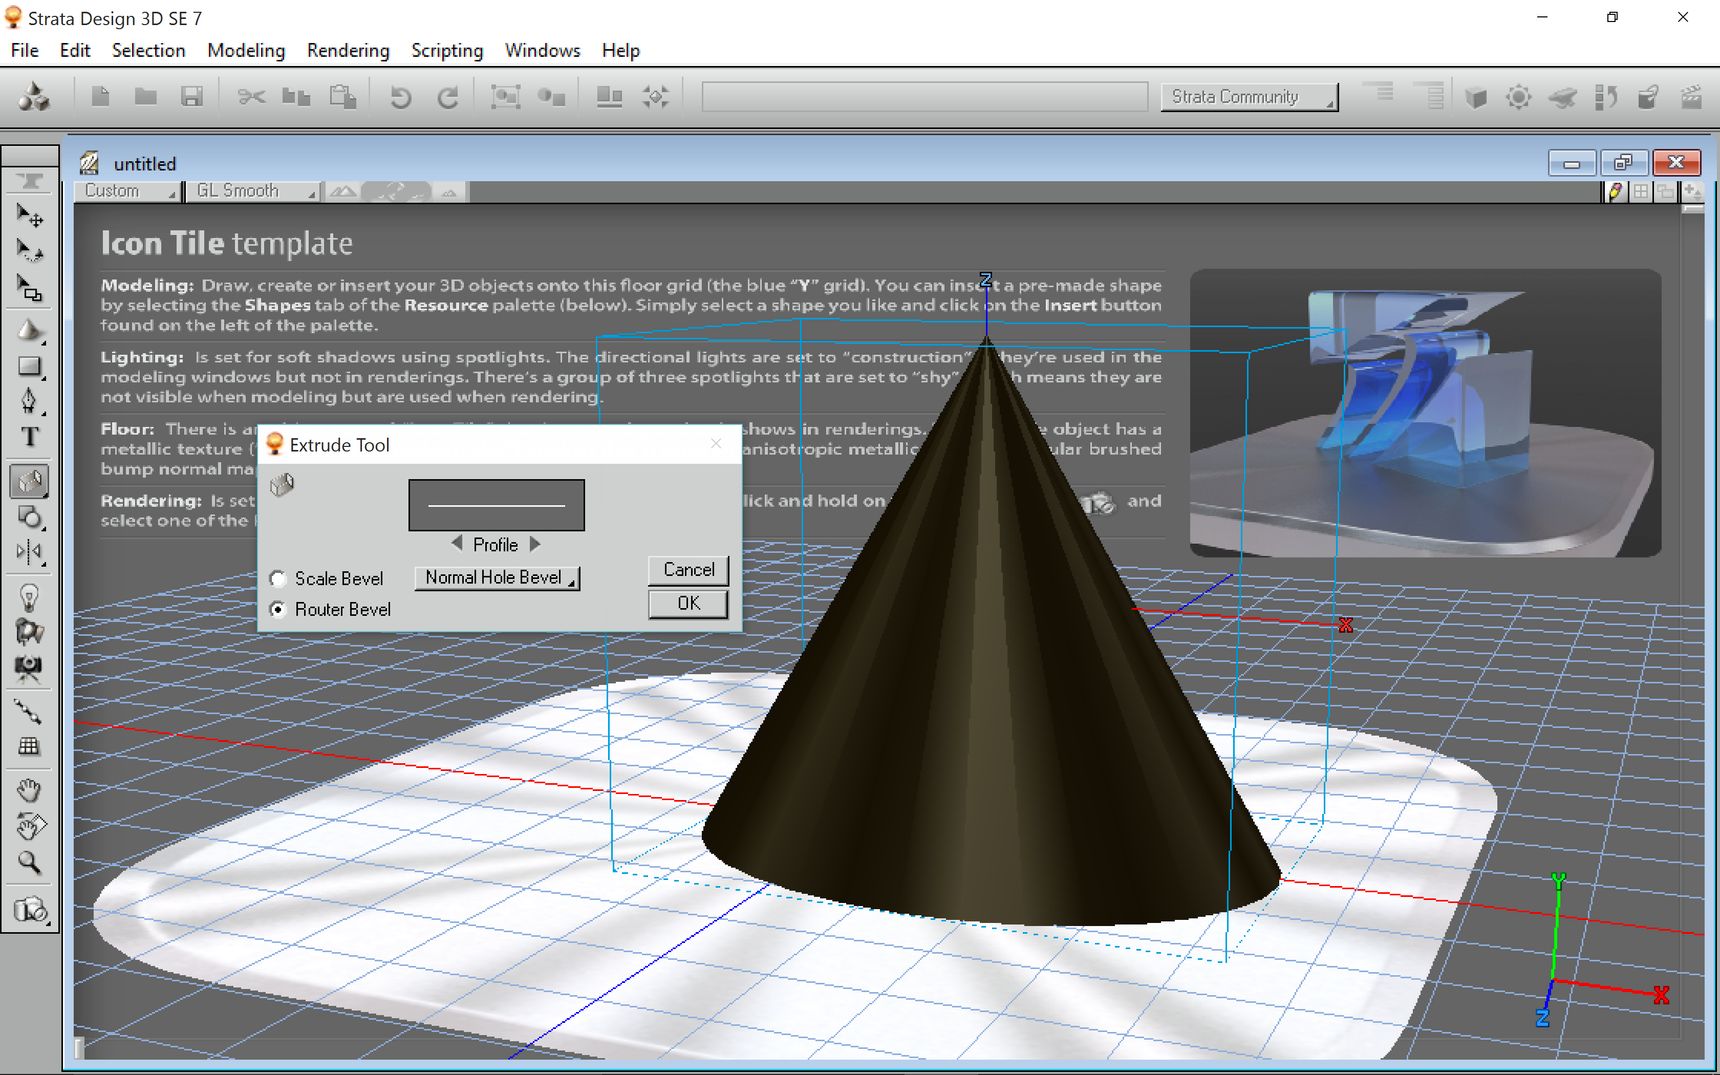Choose the Cone 3D primitive tool
This screenshot has height=1075, width=1720.
(30, 331)
